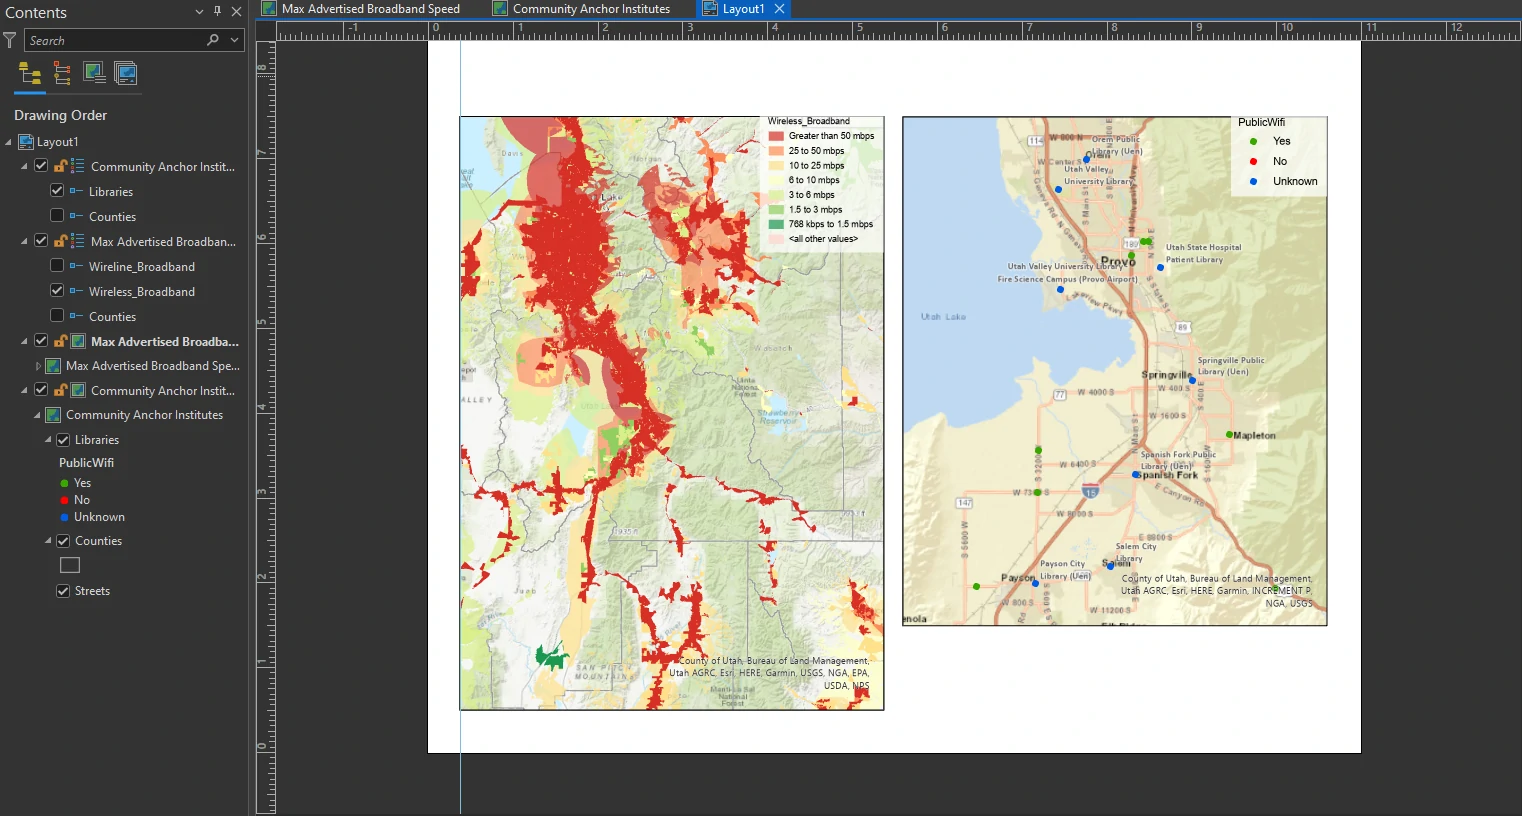This screenshot has height=816, width=1522.
Task: Click the legend item icon beside checked Libraries item
Action: pyautogui.click(x=76, y=192)
